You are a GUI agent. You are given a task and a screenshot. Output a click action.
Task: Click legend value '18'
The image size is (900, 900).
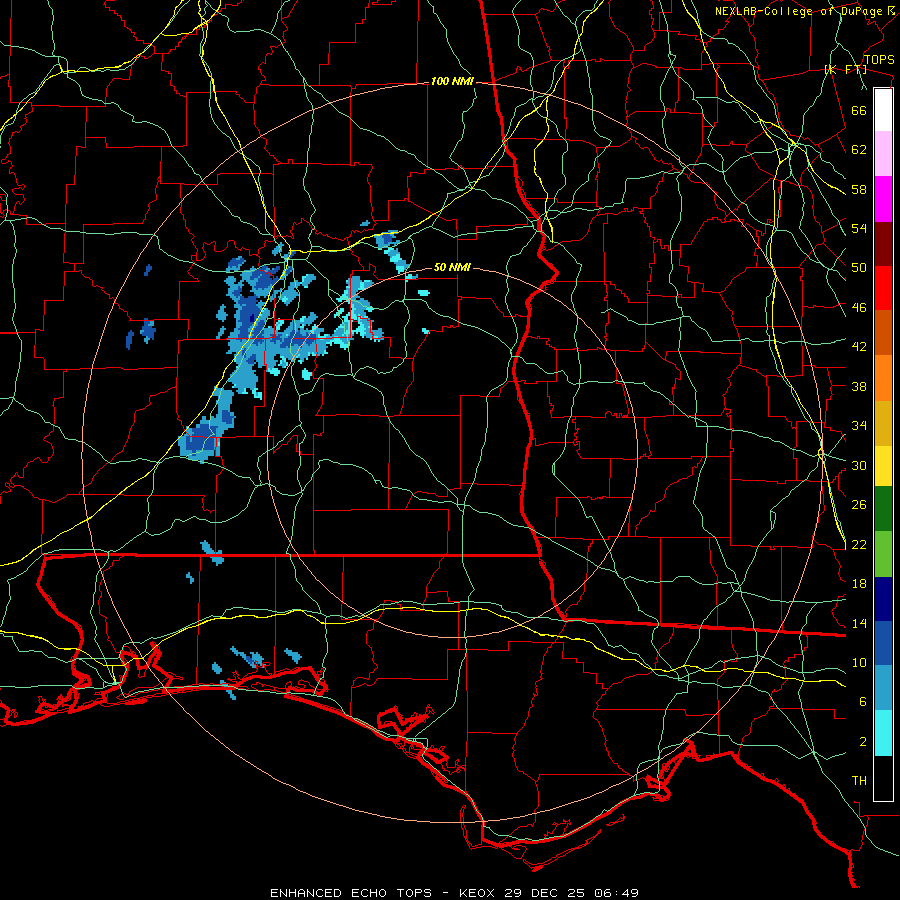tap(859, 584)
